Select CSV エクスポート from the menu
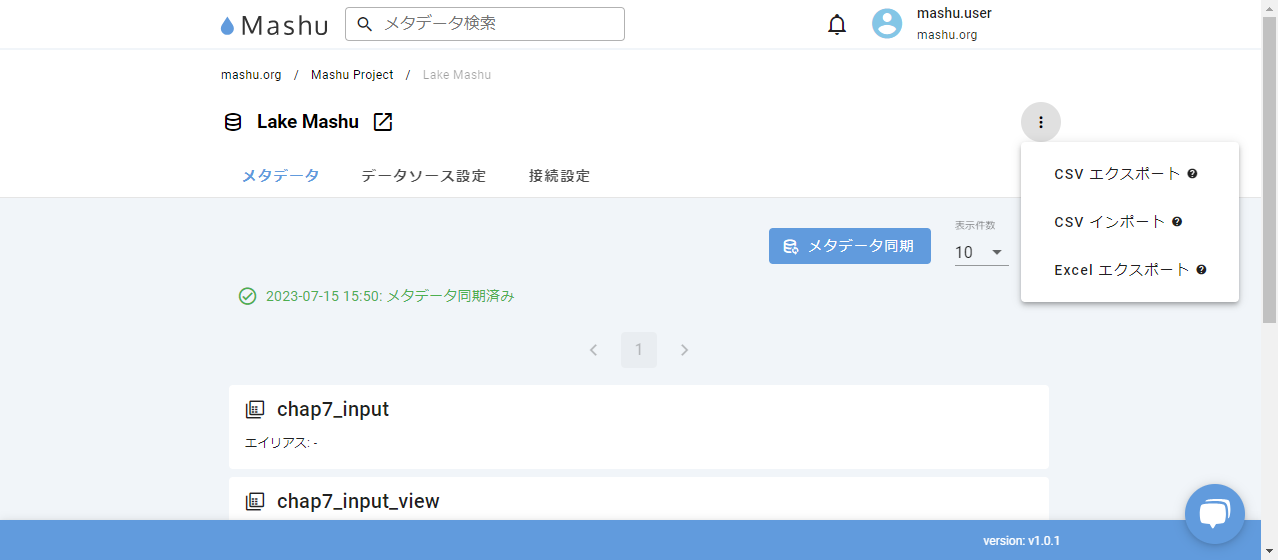 point(1117,174)
